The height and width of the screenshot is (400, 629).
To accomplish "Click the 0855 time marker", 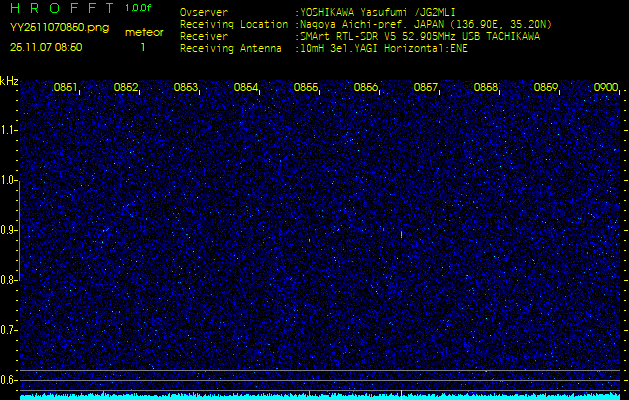I will click(306, 88).
